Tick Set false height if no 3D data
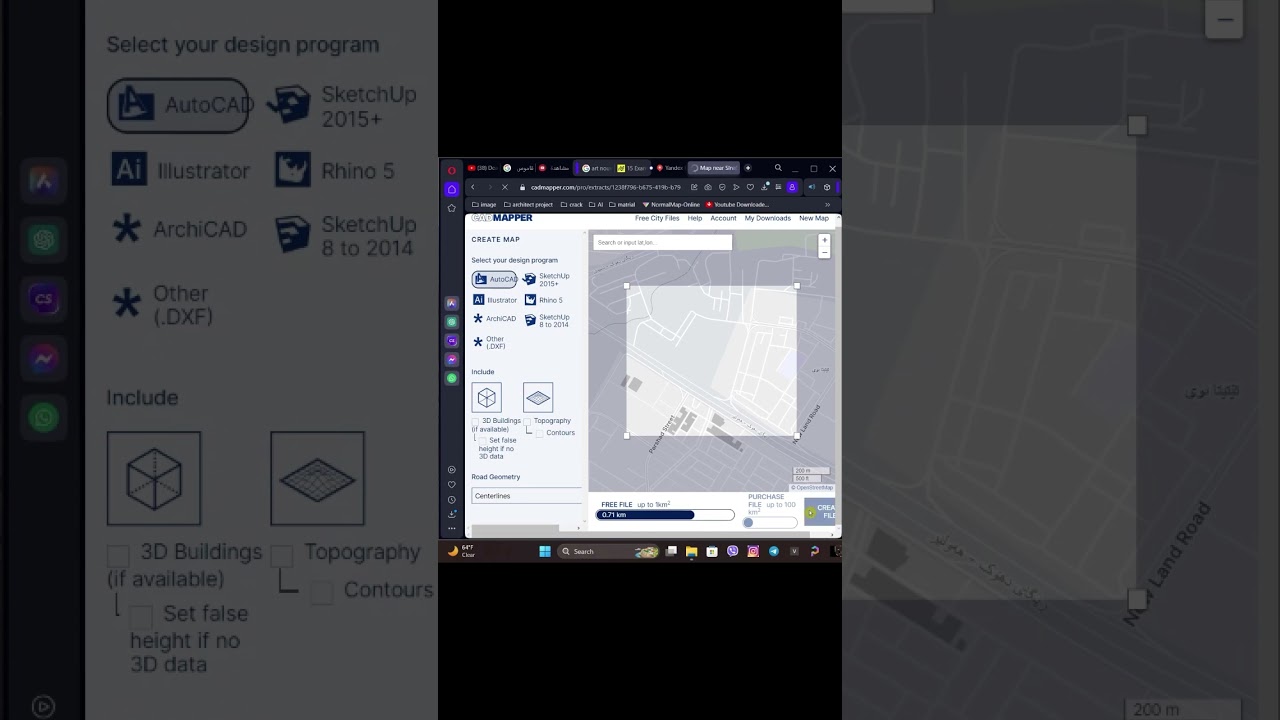This screenshot has height=720, width=1280. (483, 440)
